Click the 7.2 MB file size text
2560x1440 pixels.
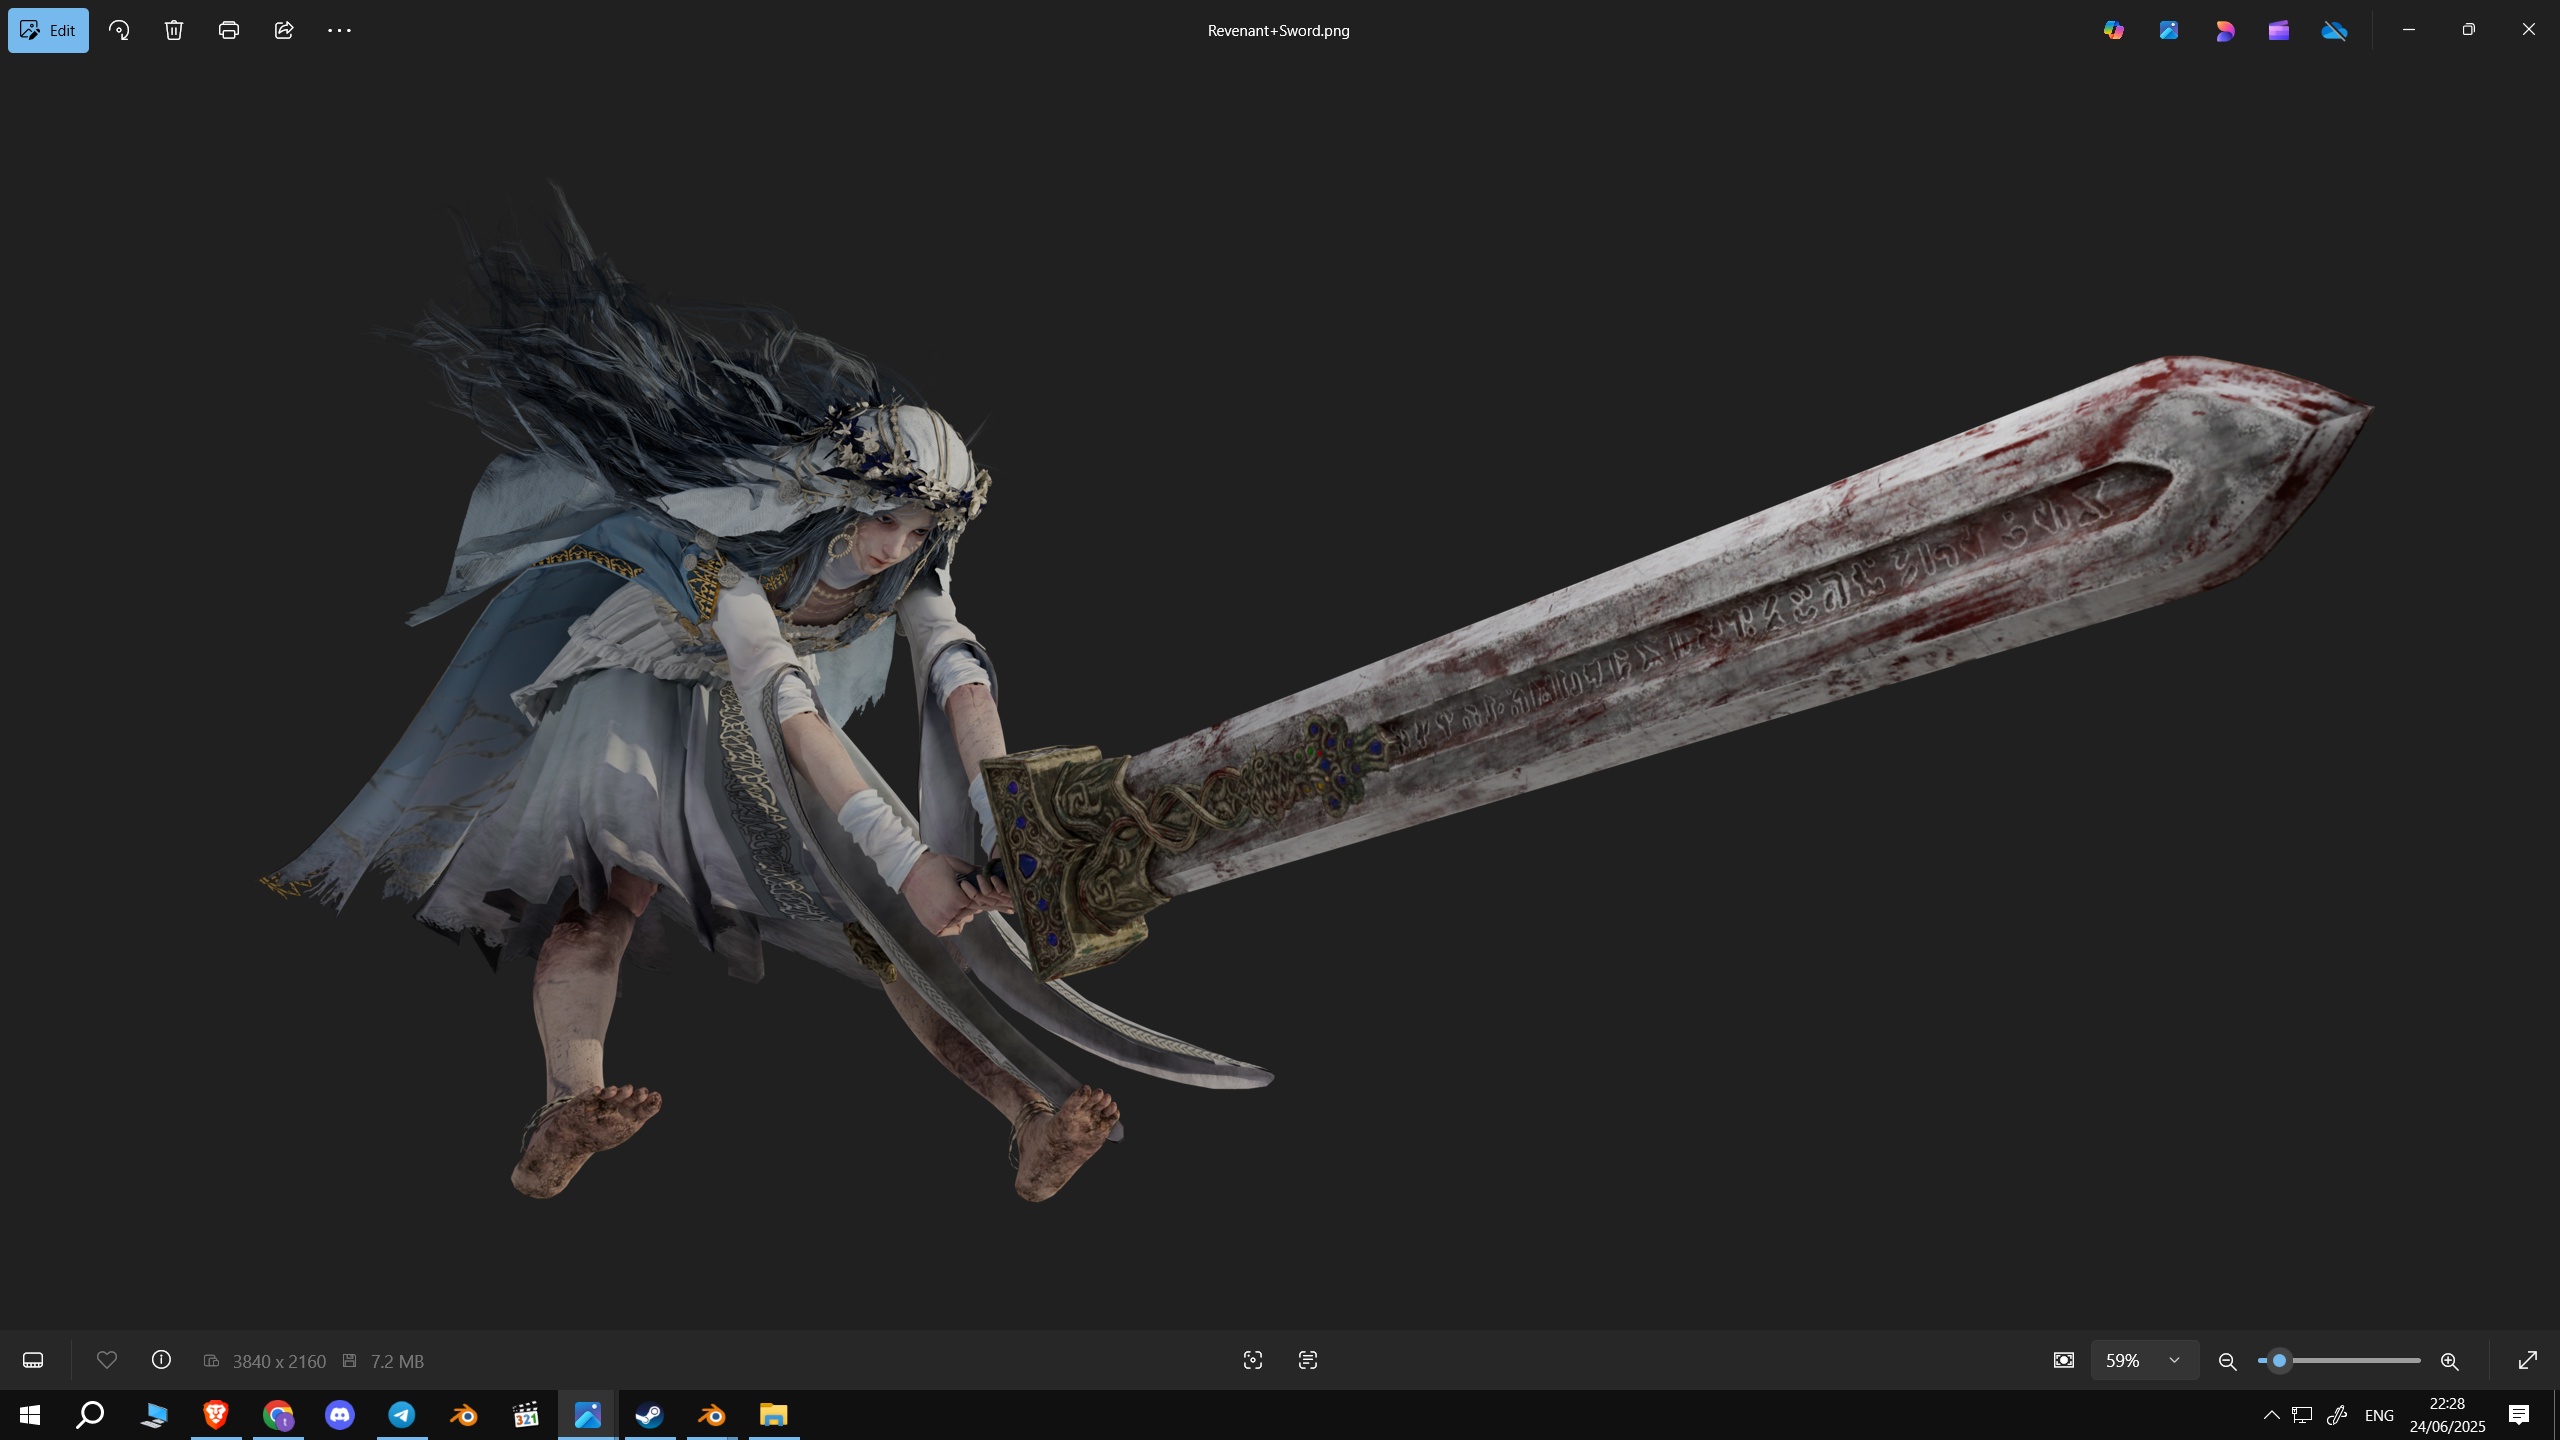(397, 1361)
